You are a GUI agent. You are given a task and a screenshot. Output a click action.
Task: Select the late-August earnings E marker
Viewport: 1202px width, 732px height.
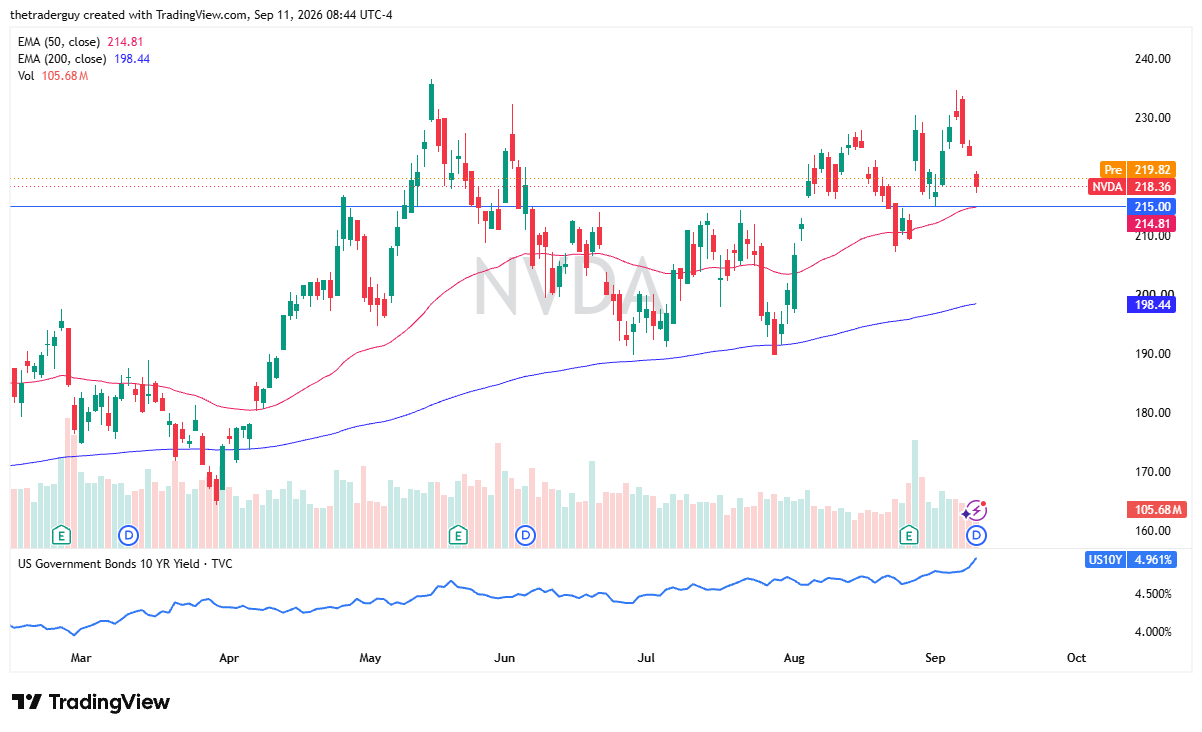pyautogui.click(x=909, y=535)
